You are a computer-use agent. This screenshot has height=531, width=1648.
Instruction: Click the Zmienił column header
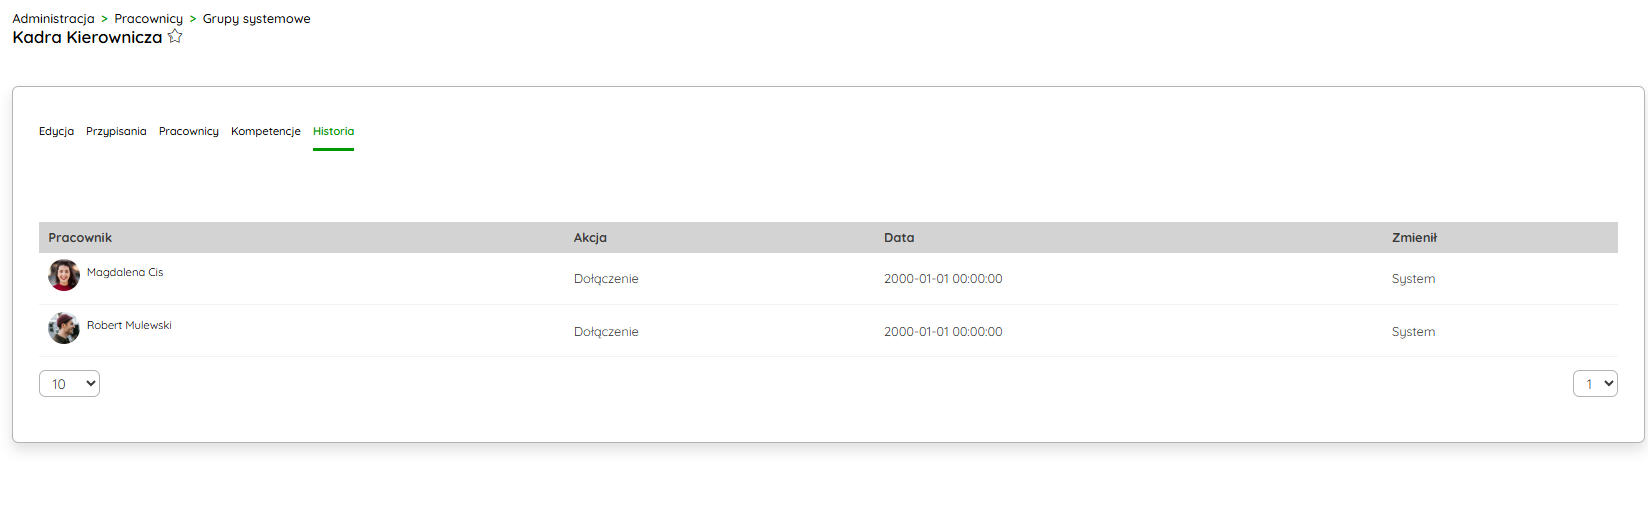pyautogui.click(x=1414, y=238)
